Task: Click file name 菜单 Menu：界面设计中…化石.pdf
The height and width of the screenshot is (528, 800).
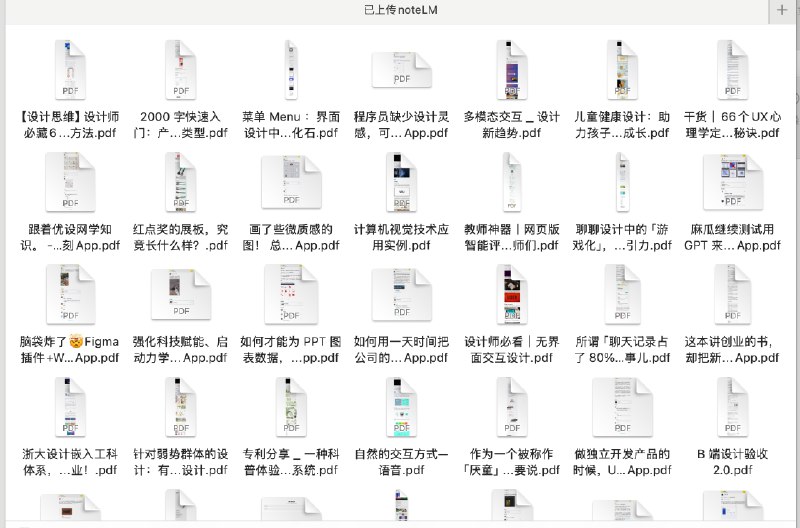Action: tap(291, 124)
